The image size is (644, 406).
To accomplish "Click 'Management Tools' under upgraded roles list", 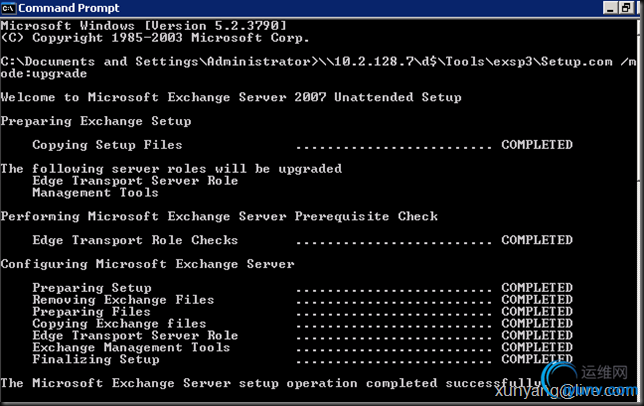I will click(95, 193).
